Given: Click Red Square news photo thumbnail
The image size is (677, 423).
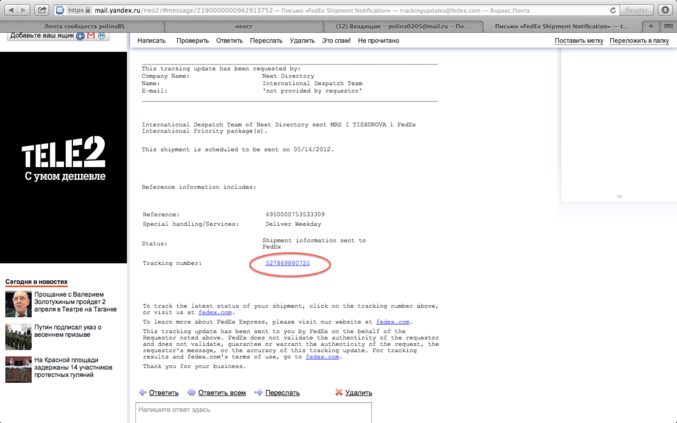Looking at the screenshot, I should click(18, 369).
